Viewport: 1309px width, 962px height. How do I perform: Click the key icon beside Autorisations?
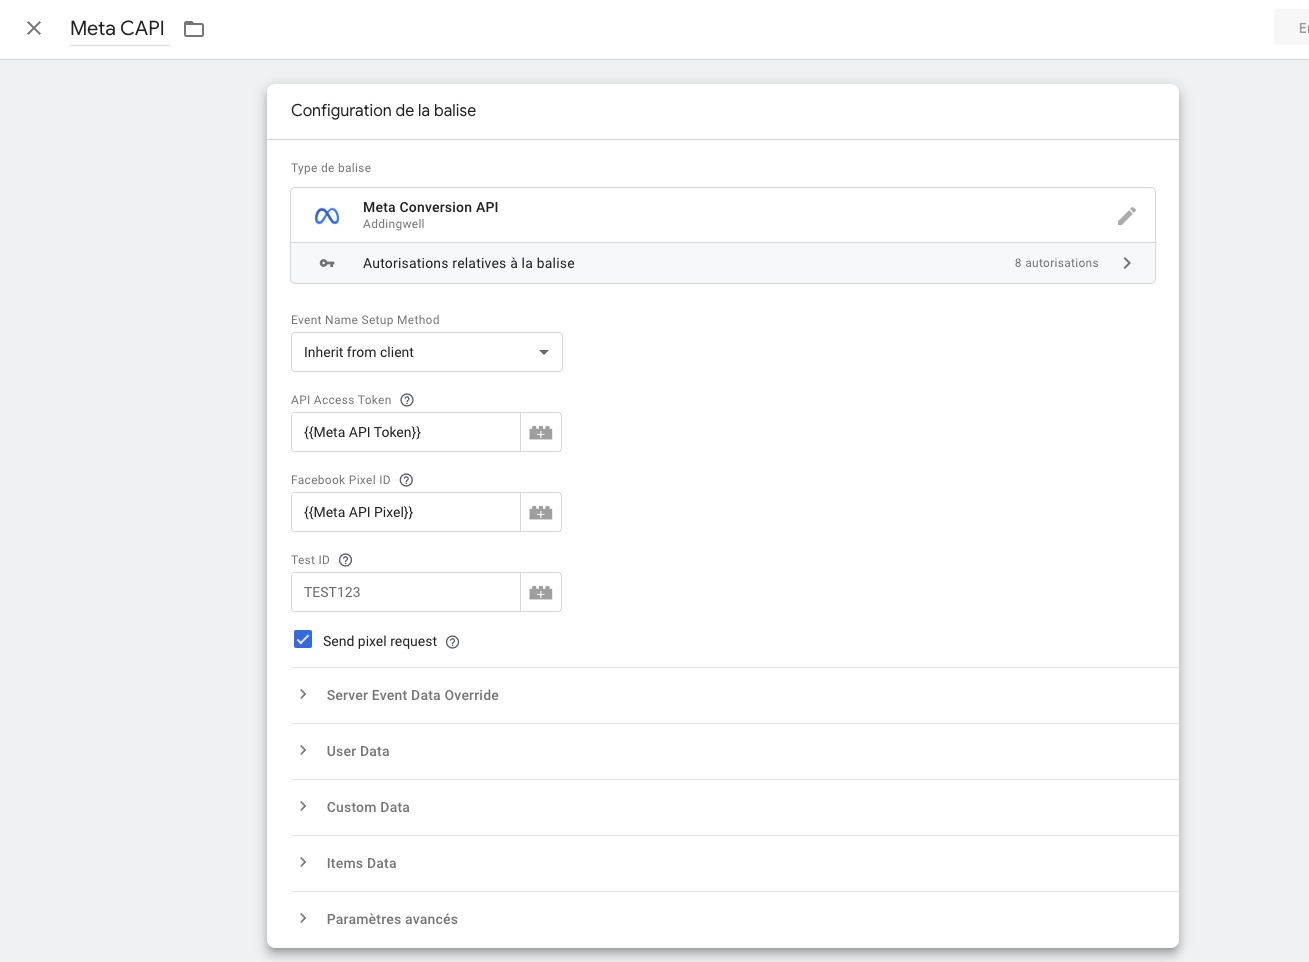[327, 263]
